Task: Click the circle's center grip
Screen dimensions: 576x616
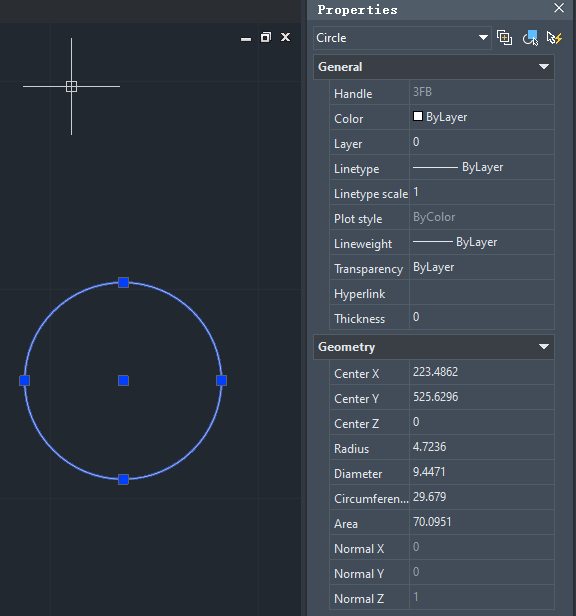Action: 123,380
